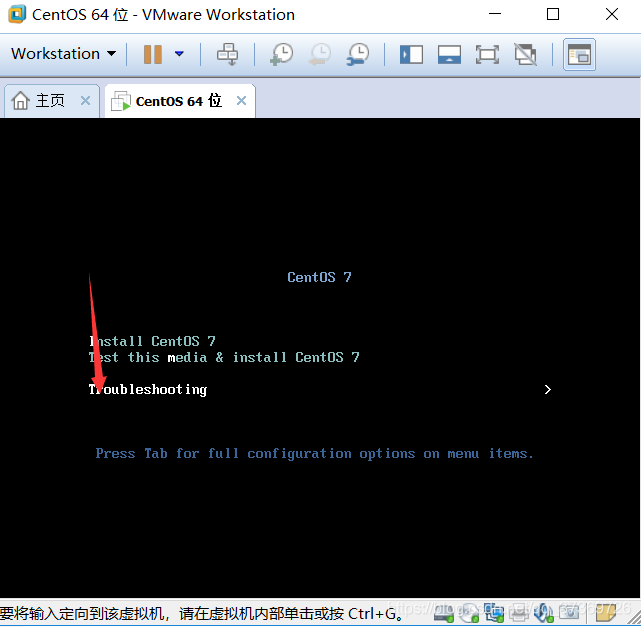Viewport: 641px width, 627px height.
Task: Click the Troubleshooting submenu arrow
Action: point(548,390)
